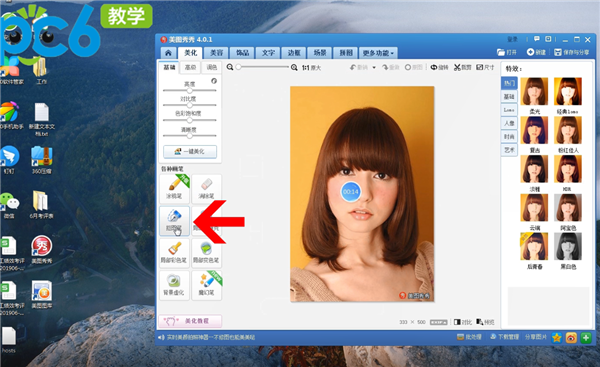This screenshot has width=600, height=367.
Task: Click the reset icon above brightness slider
Action: coord(214,81)
